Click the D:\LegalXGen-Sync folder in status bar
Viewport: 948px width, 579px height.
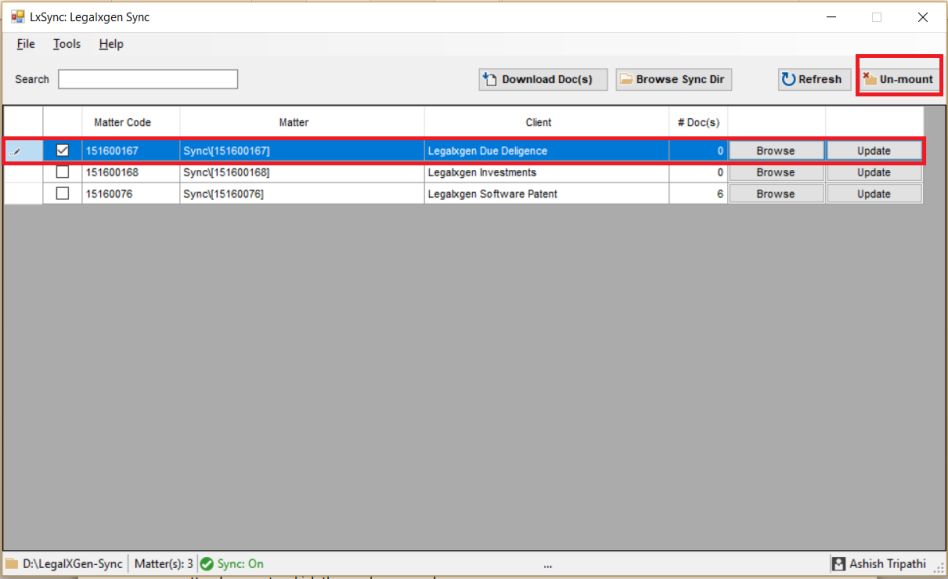(x=12, y=564)
